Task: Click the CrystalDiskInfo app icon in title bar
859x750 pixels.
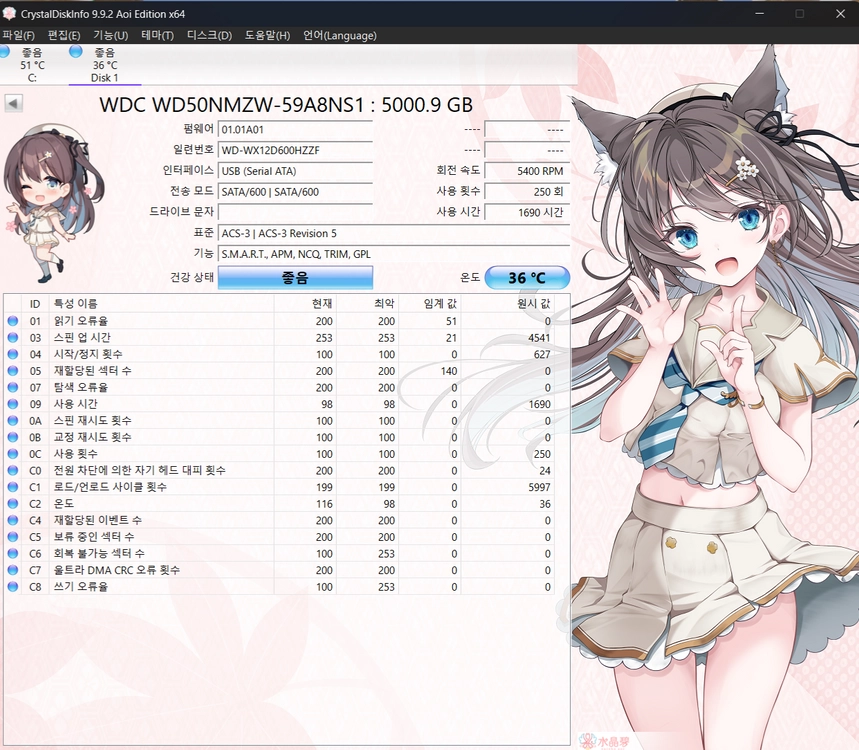Action: pyautogui.click(x=9, y=13)
